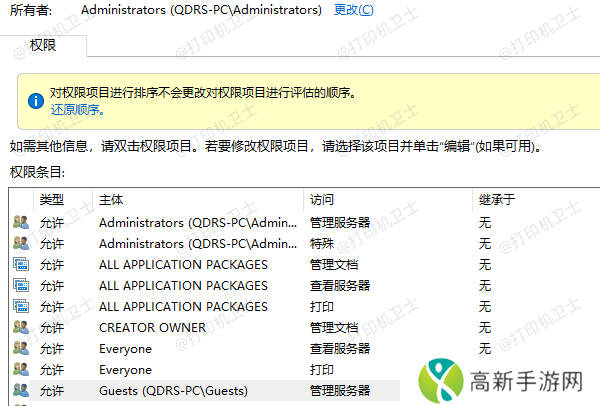Select ALL APPLICATION PACKAGES principal with 打印 access
Image resolution: width=600 pixels, height=406 pixels.
[183, 307]
